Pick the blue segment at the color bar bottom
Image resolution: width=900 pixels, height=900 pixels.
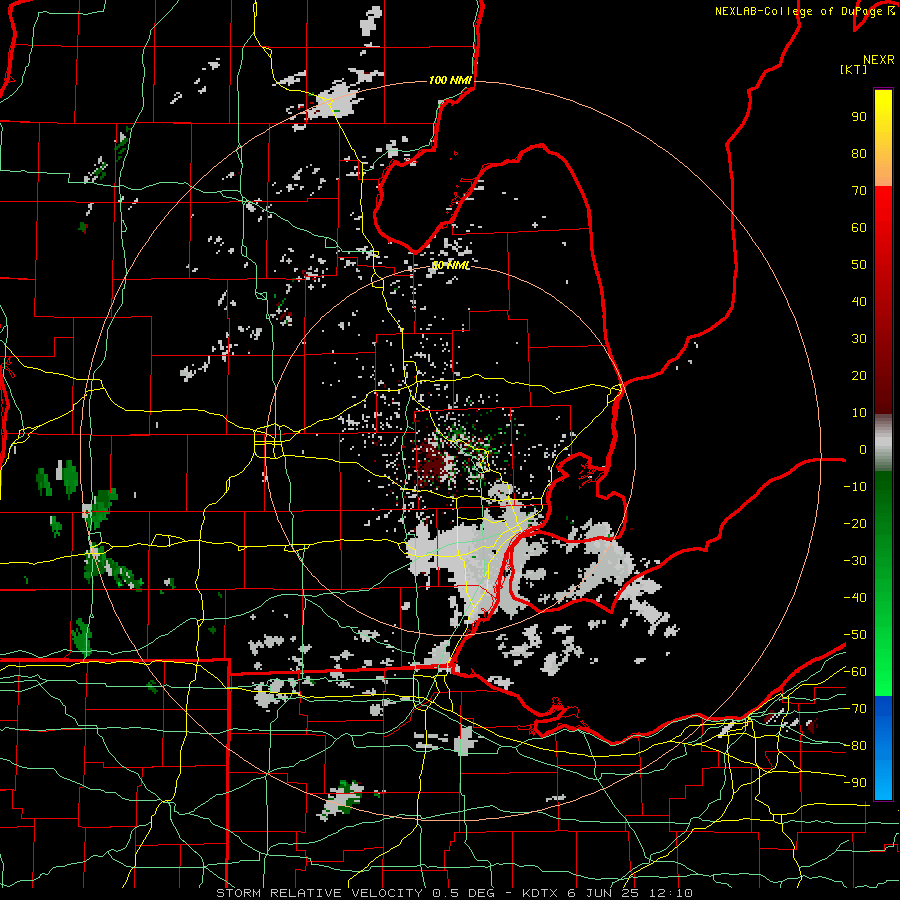click(x=883, y=747)
